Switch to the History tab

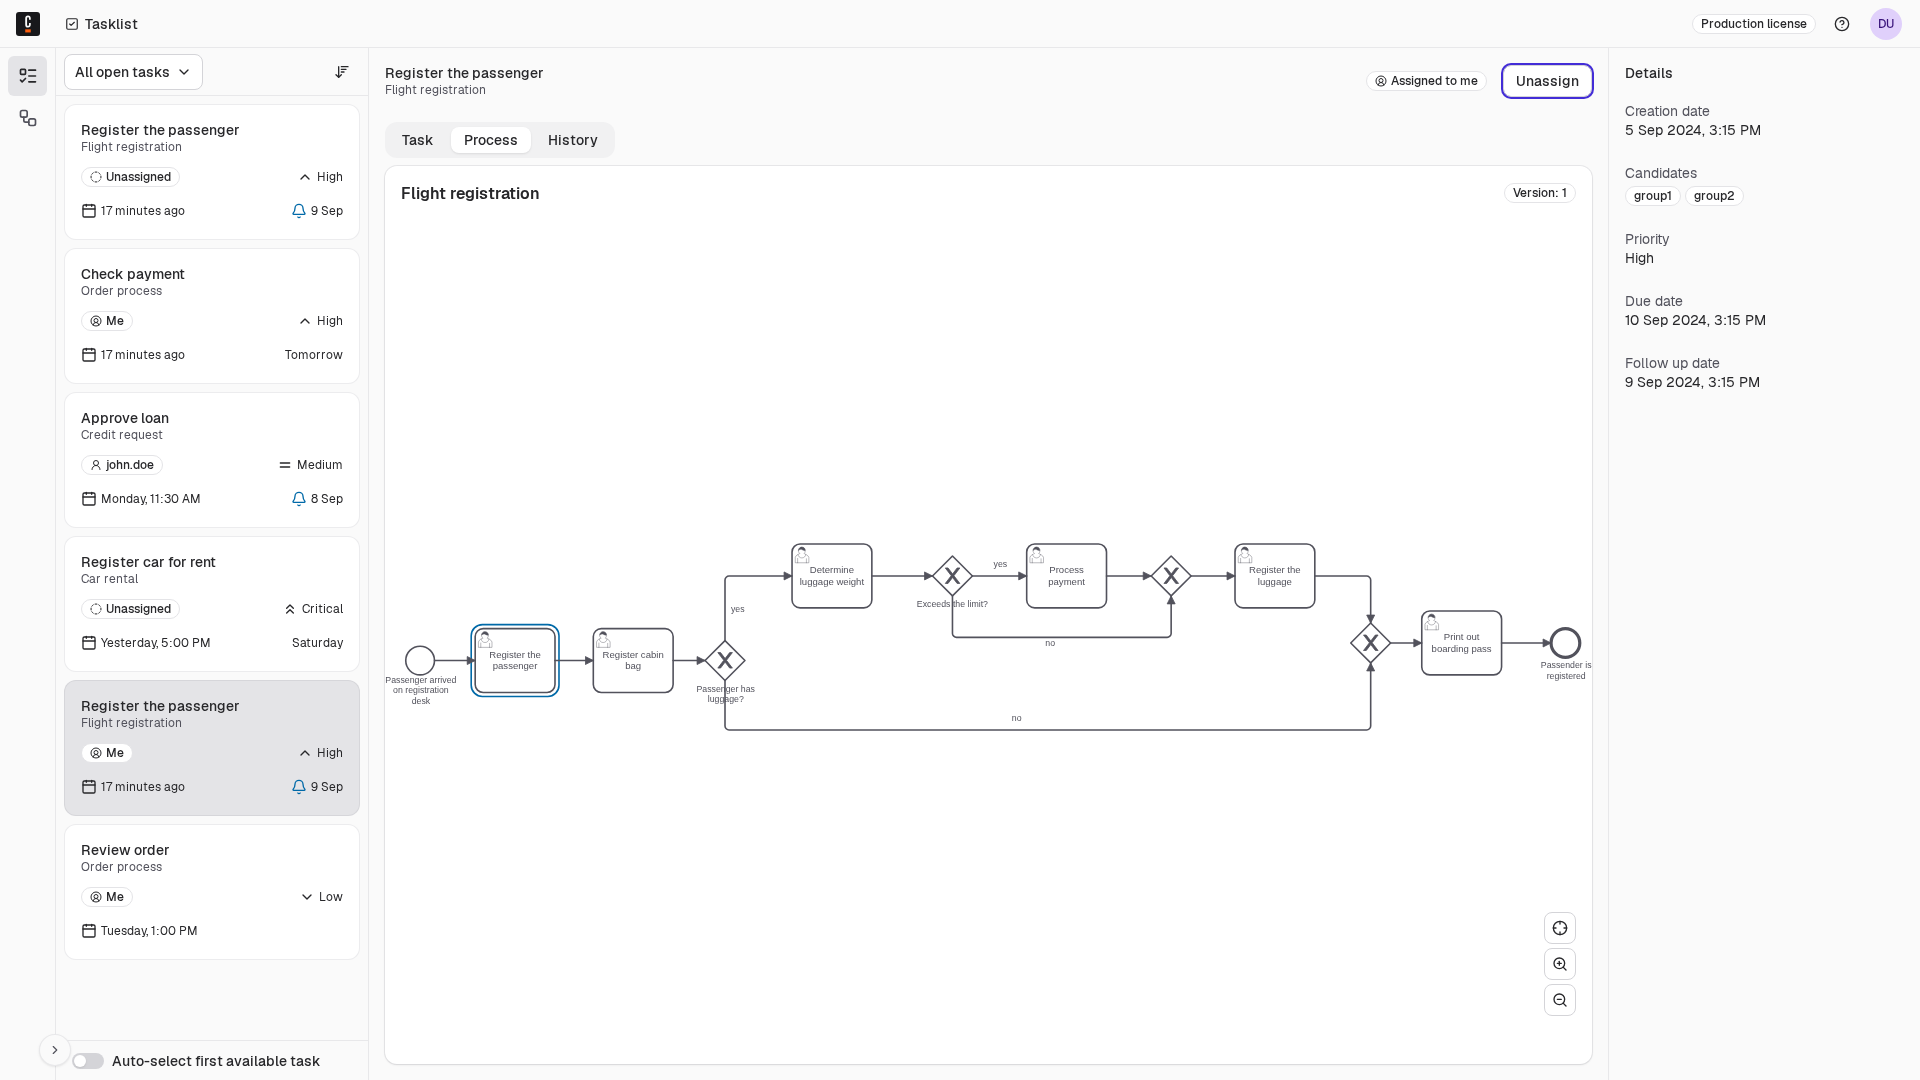pos(572,140)
